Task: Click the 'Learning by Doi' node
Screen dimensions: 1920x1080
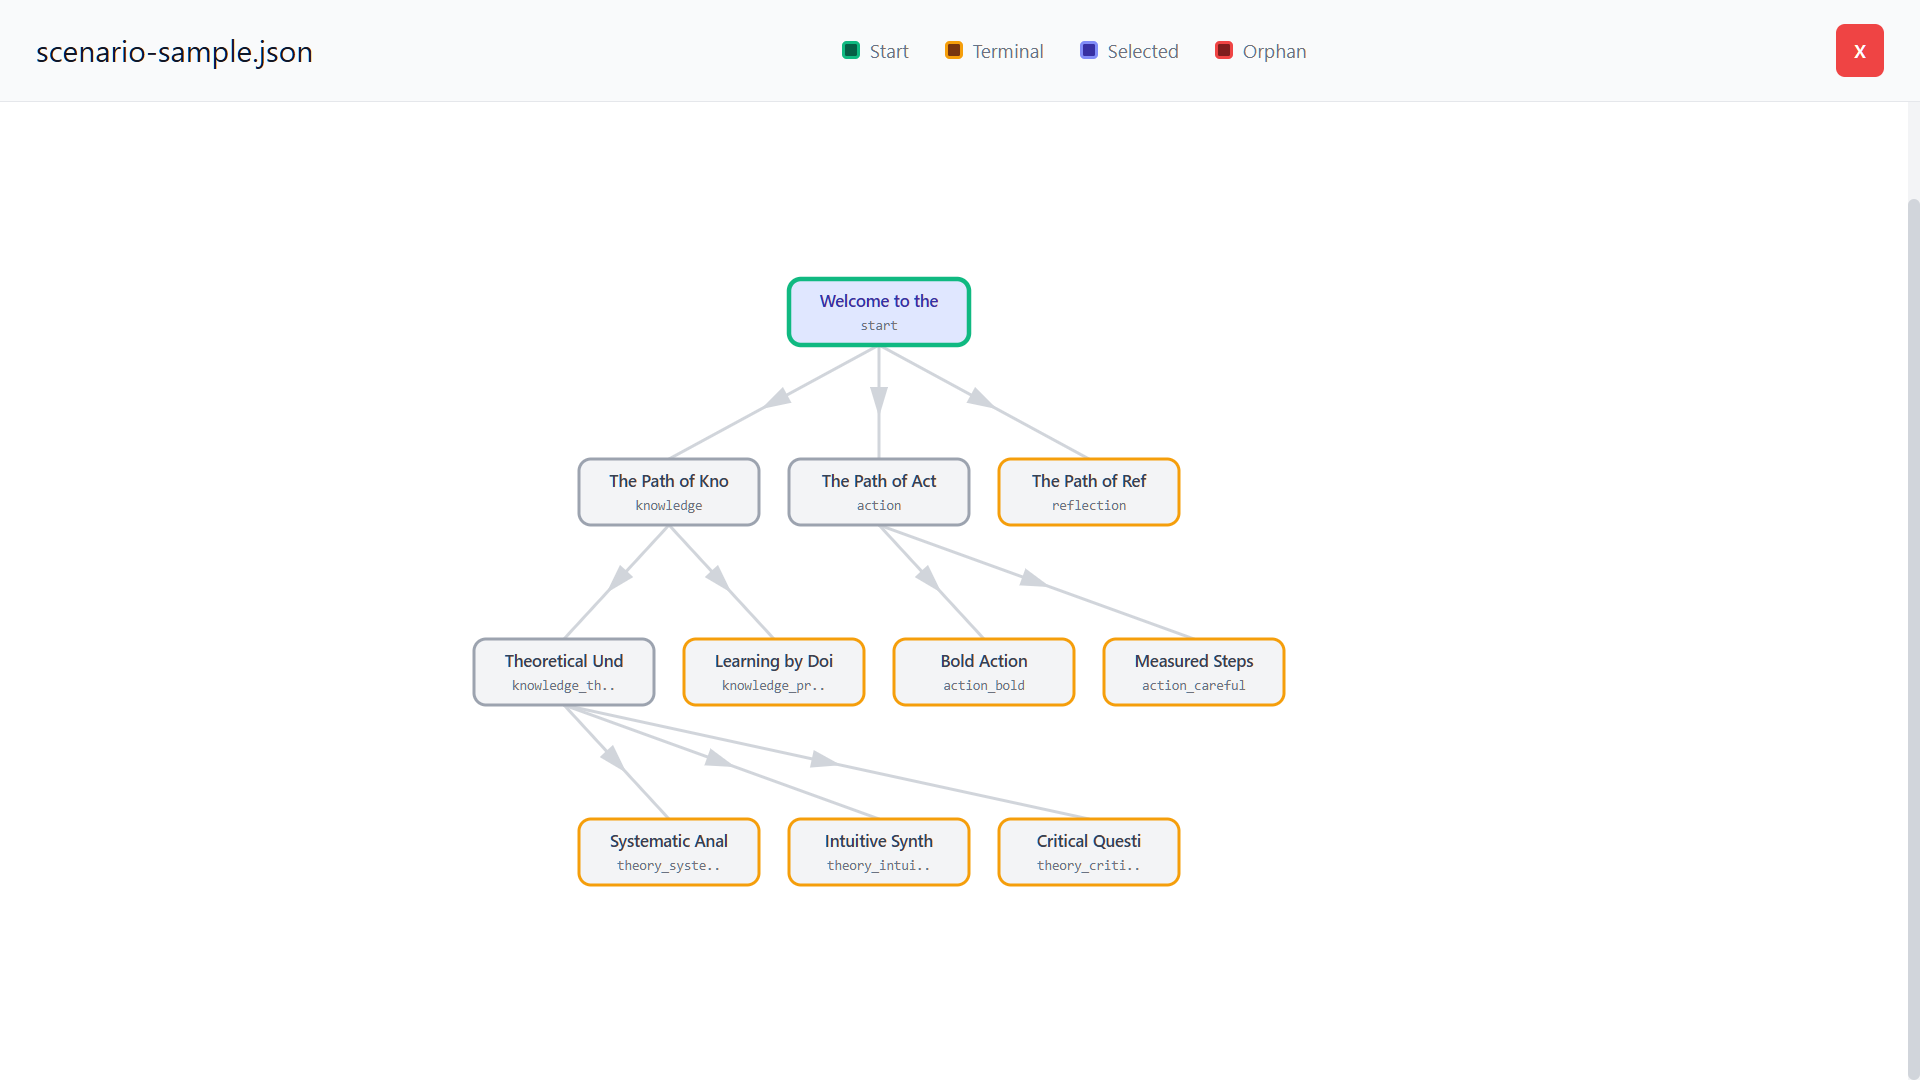Action: [x=773, y=672]
